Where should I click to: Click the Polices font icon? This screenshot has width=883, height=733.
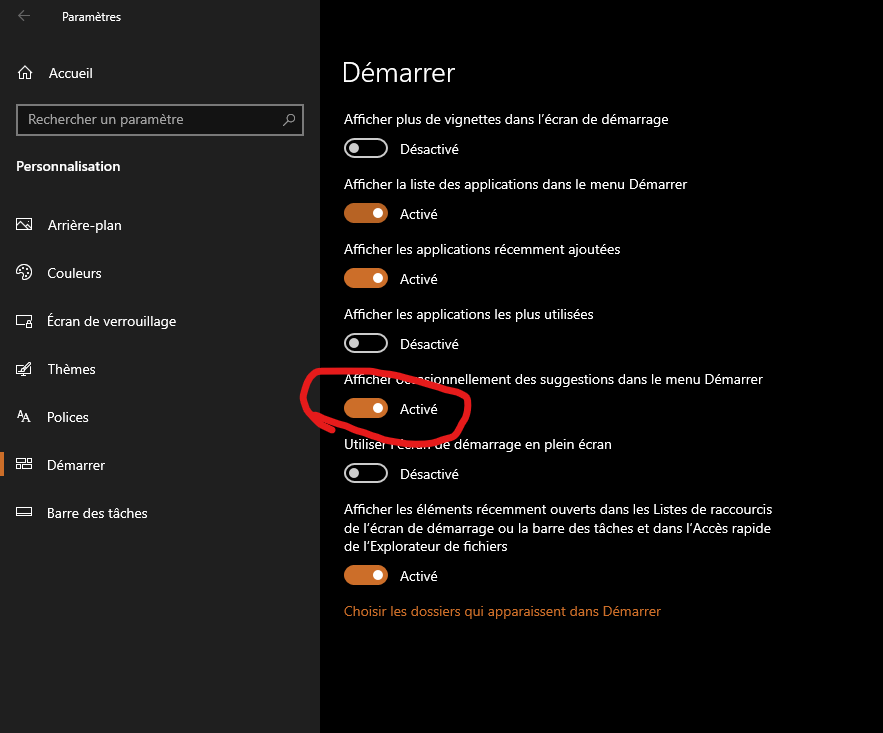pos(25,417)
